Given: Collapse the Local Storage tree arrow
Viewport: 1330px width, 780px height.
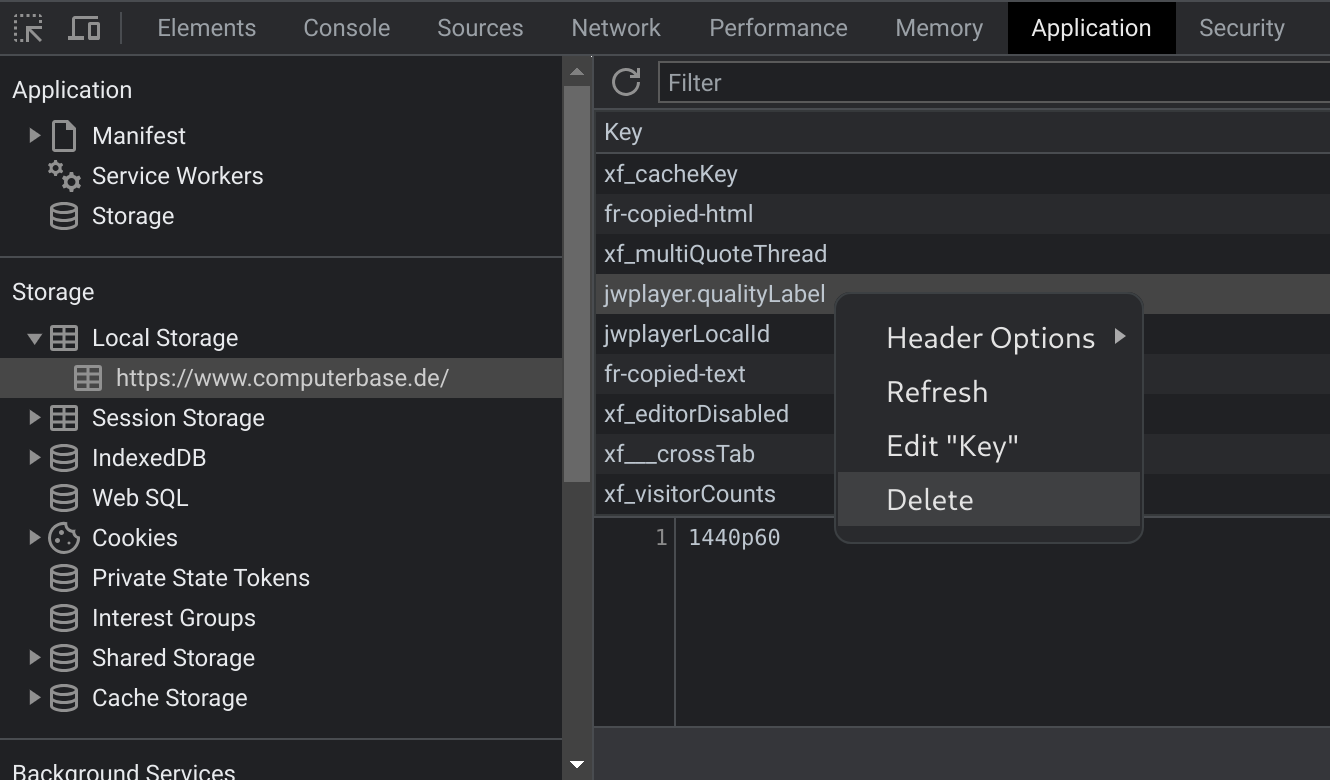Looking at the screenshot, I should click(35, 338).
